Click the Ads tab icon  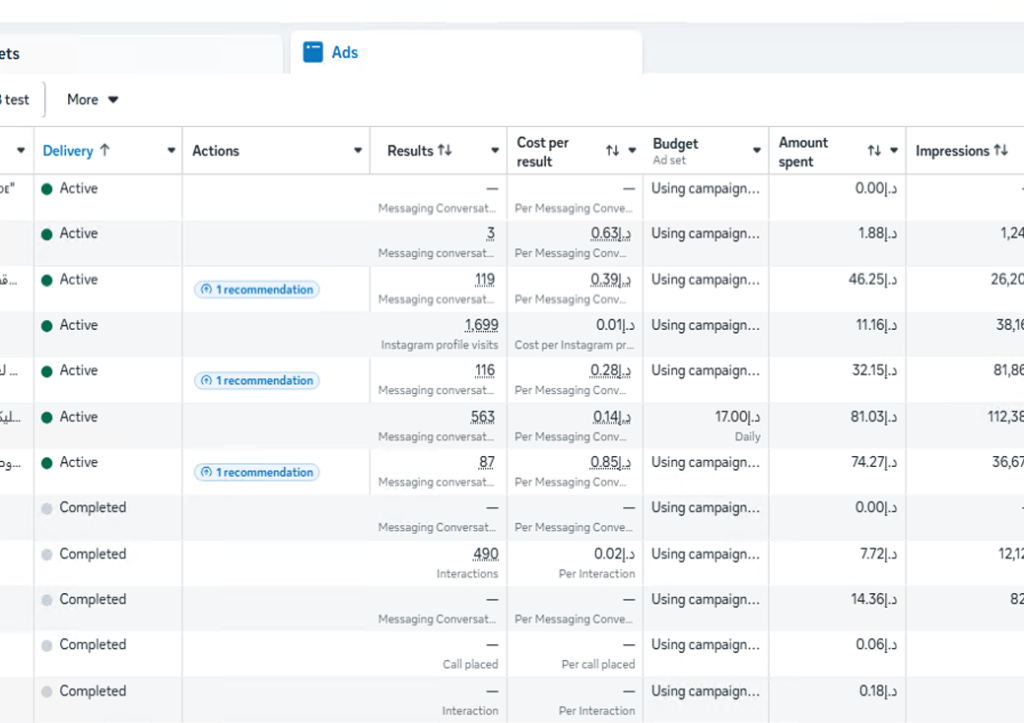[x=314, y=53]
